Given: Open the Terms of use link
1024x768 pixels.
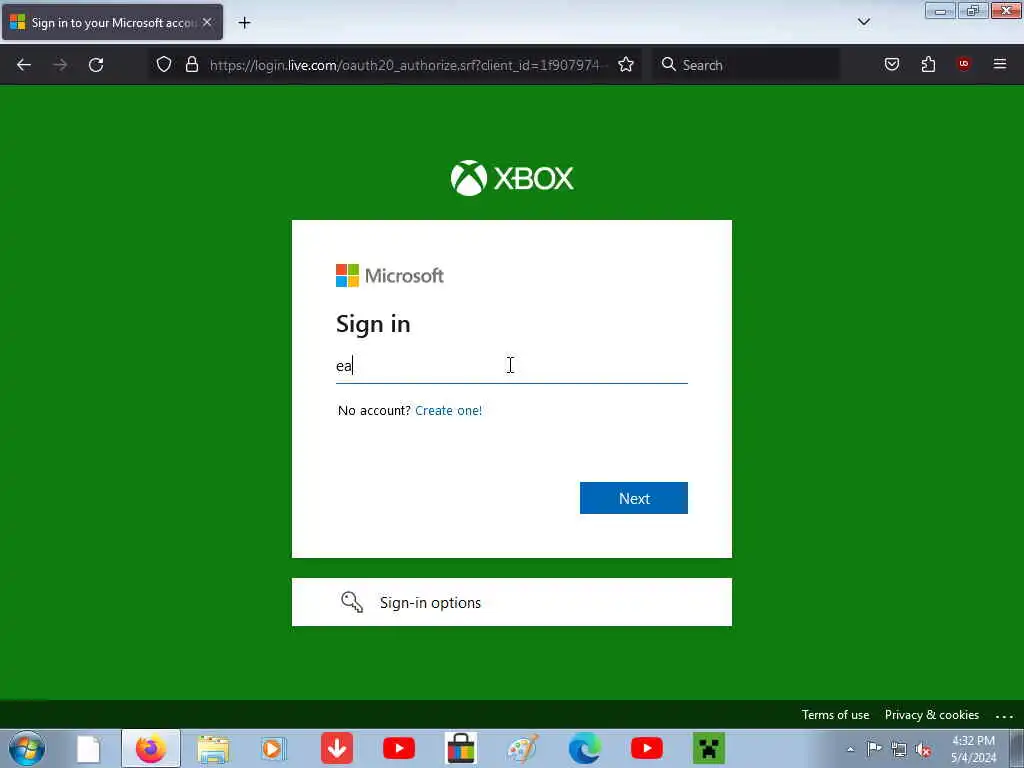Looking at the screenshot, I should 835,715.
